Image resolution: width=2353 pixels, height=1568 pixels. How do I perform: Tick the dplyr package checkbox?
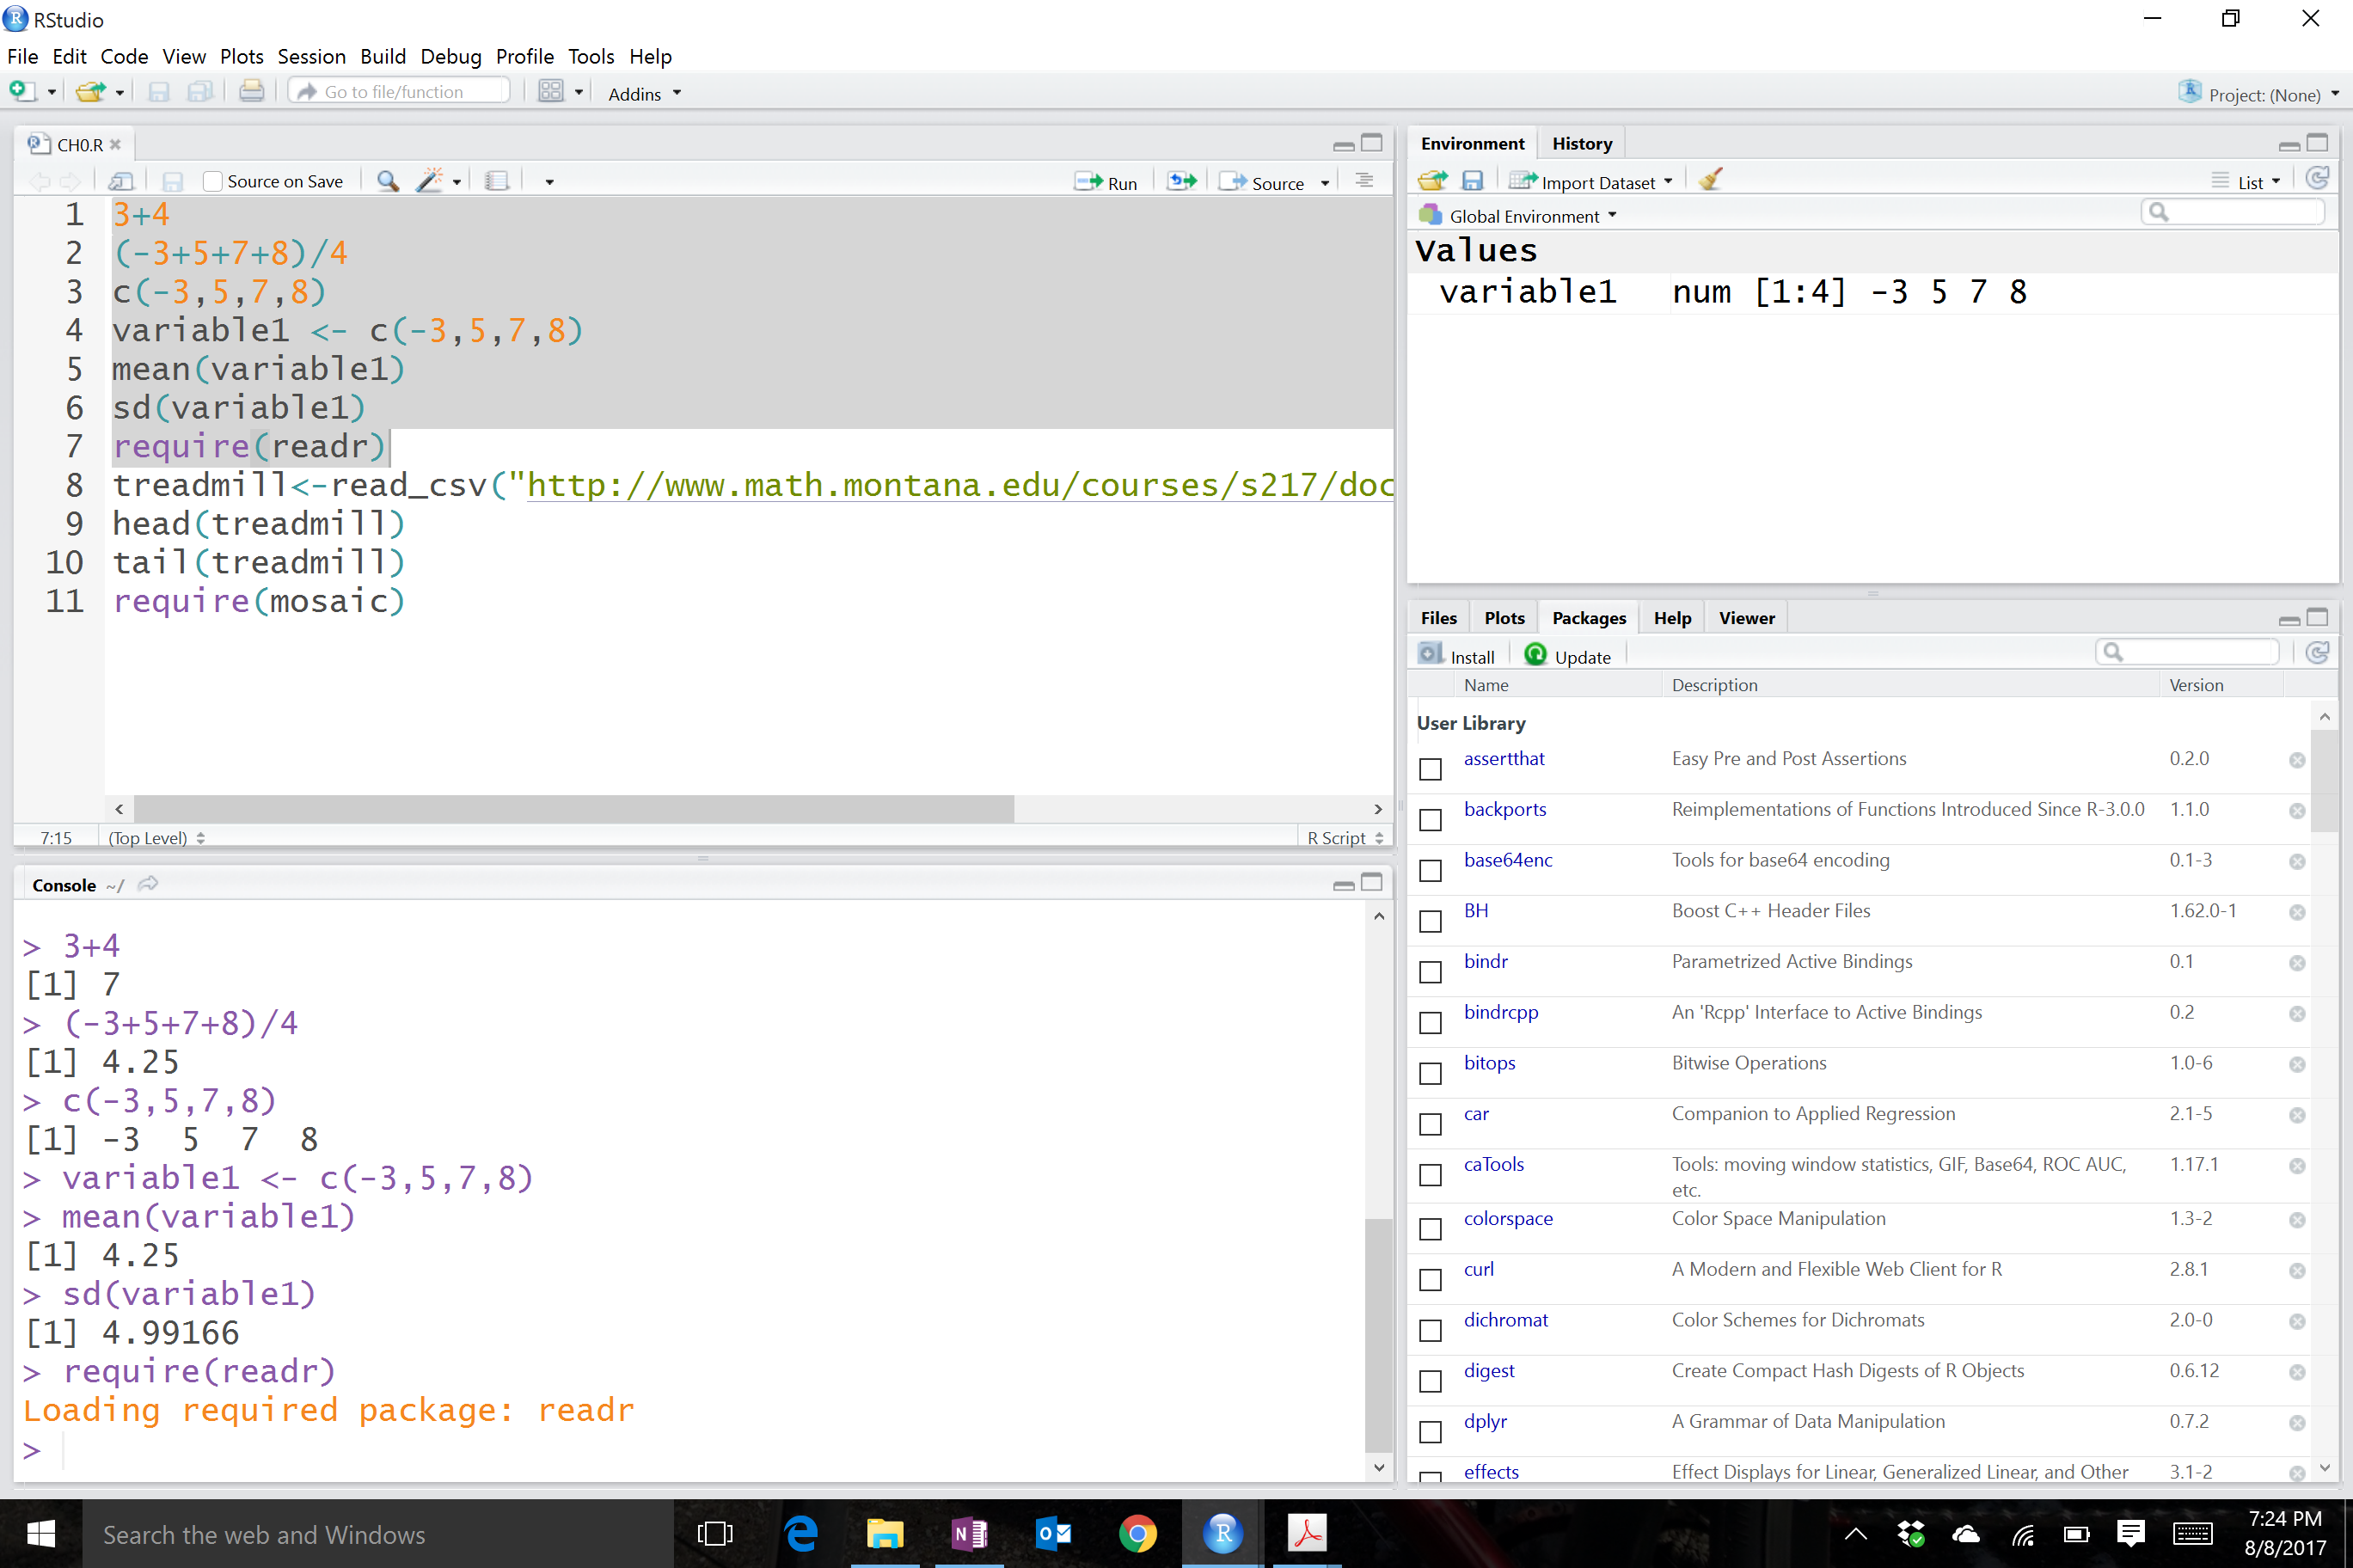click(1430, 1431)
